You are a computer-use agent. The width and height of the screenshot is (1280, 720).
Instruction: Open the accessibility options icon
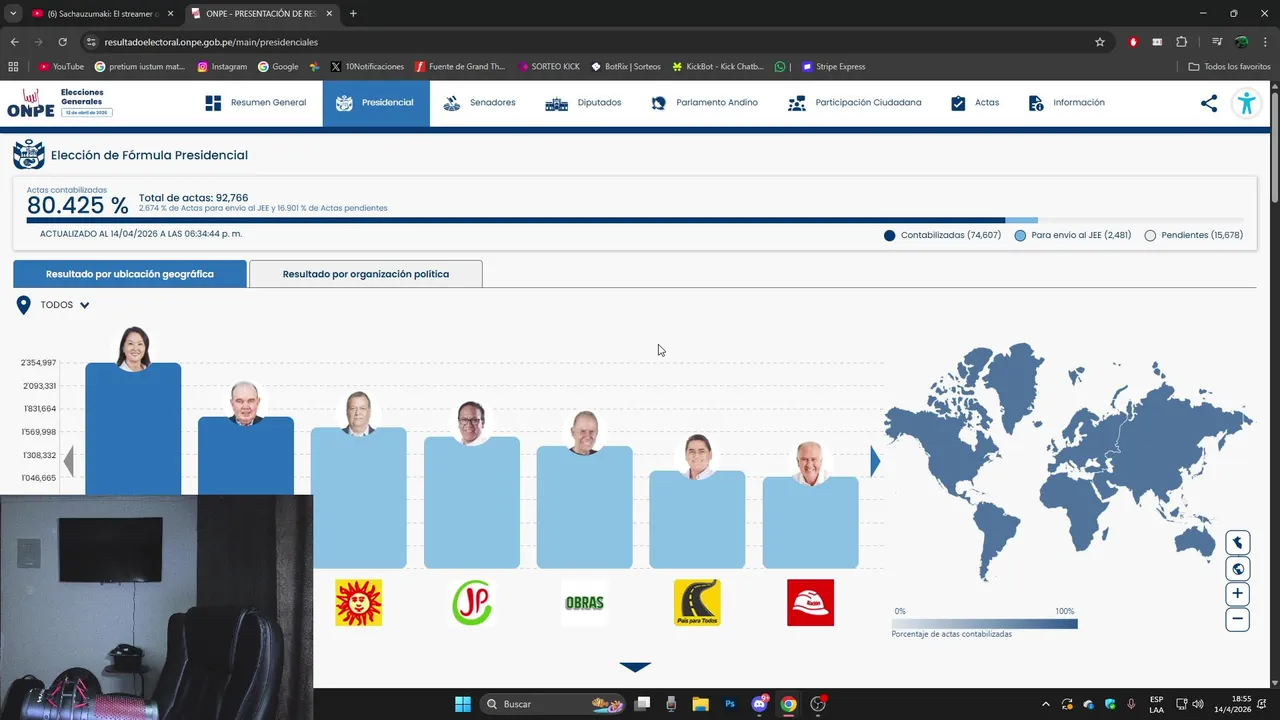(x=1246, y=103)
